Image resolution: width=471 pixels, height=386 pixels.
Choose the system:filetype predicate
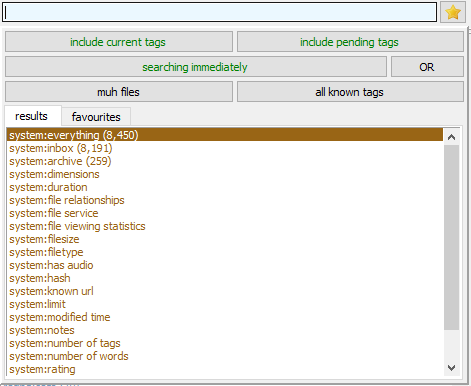[46, 252]
